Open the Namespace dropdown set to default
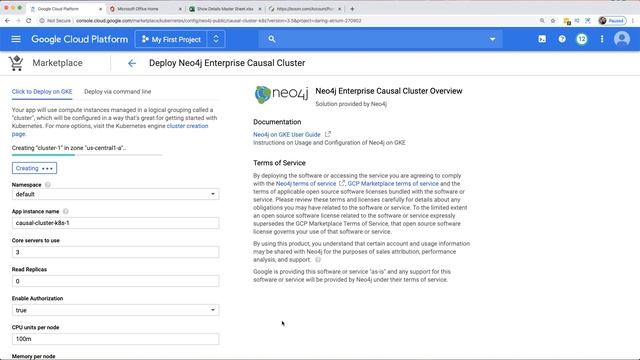 click(116, 194)
